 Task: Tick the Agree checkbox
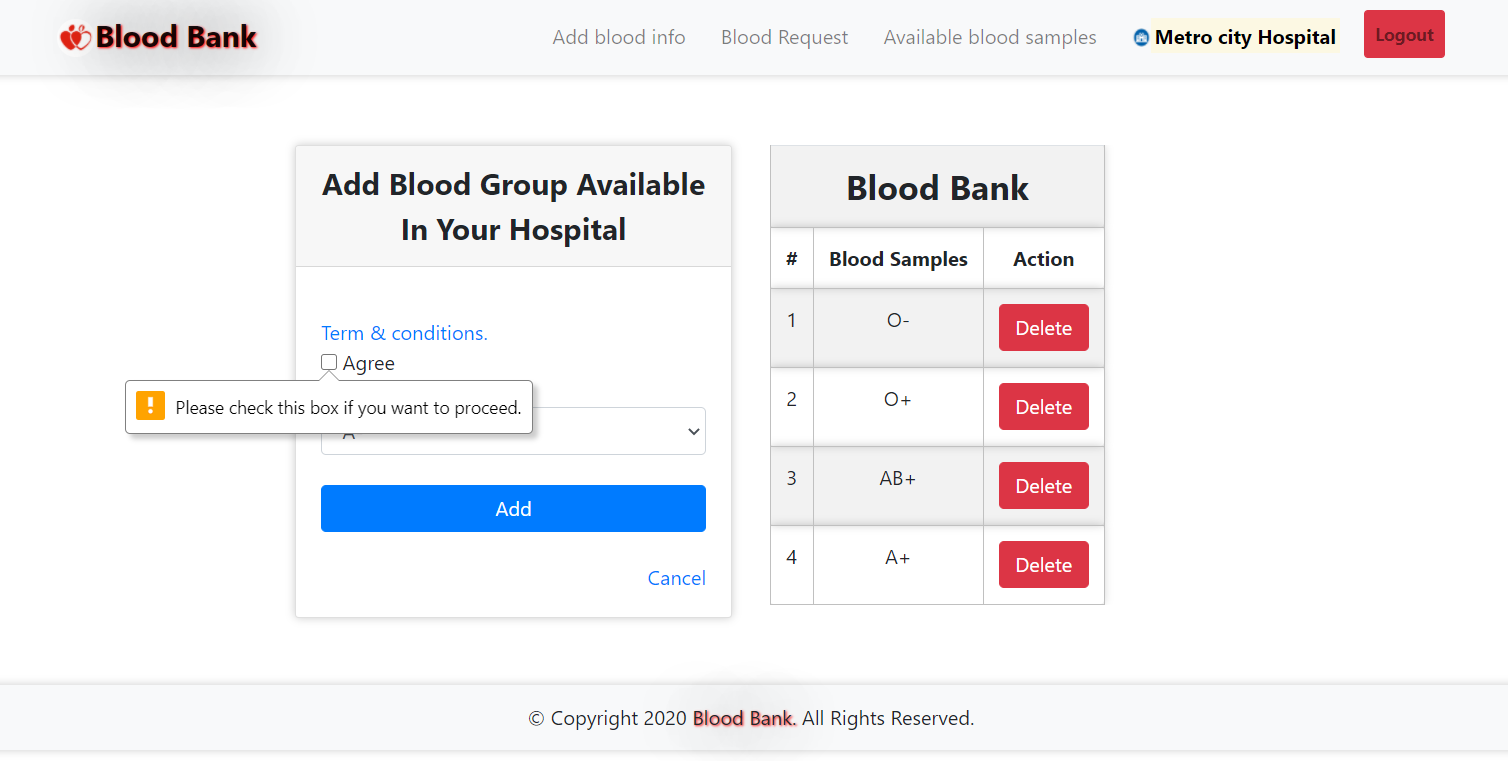(x=329, y=362)
